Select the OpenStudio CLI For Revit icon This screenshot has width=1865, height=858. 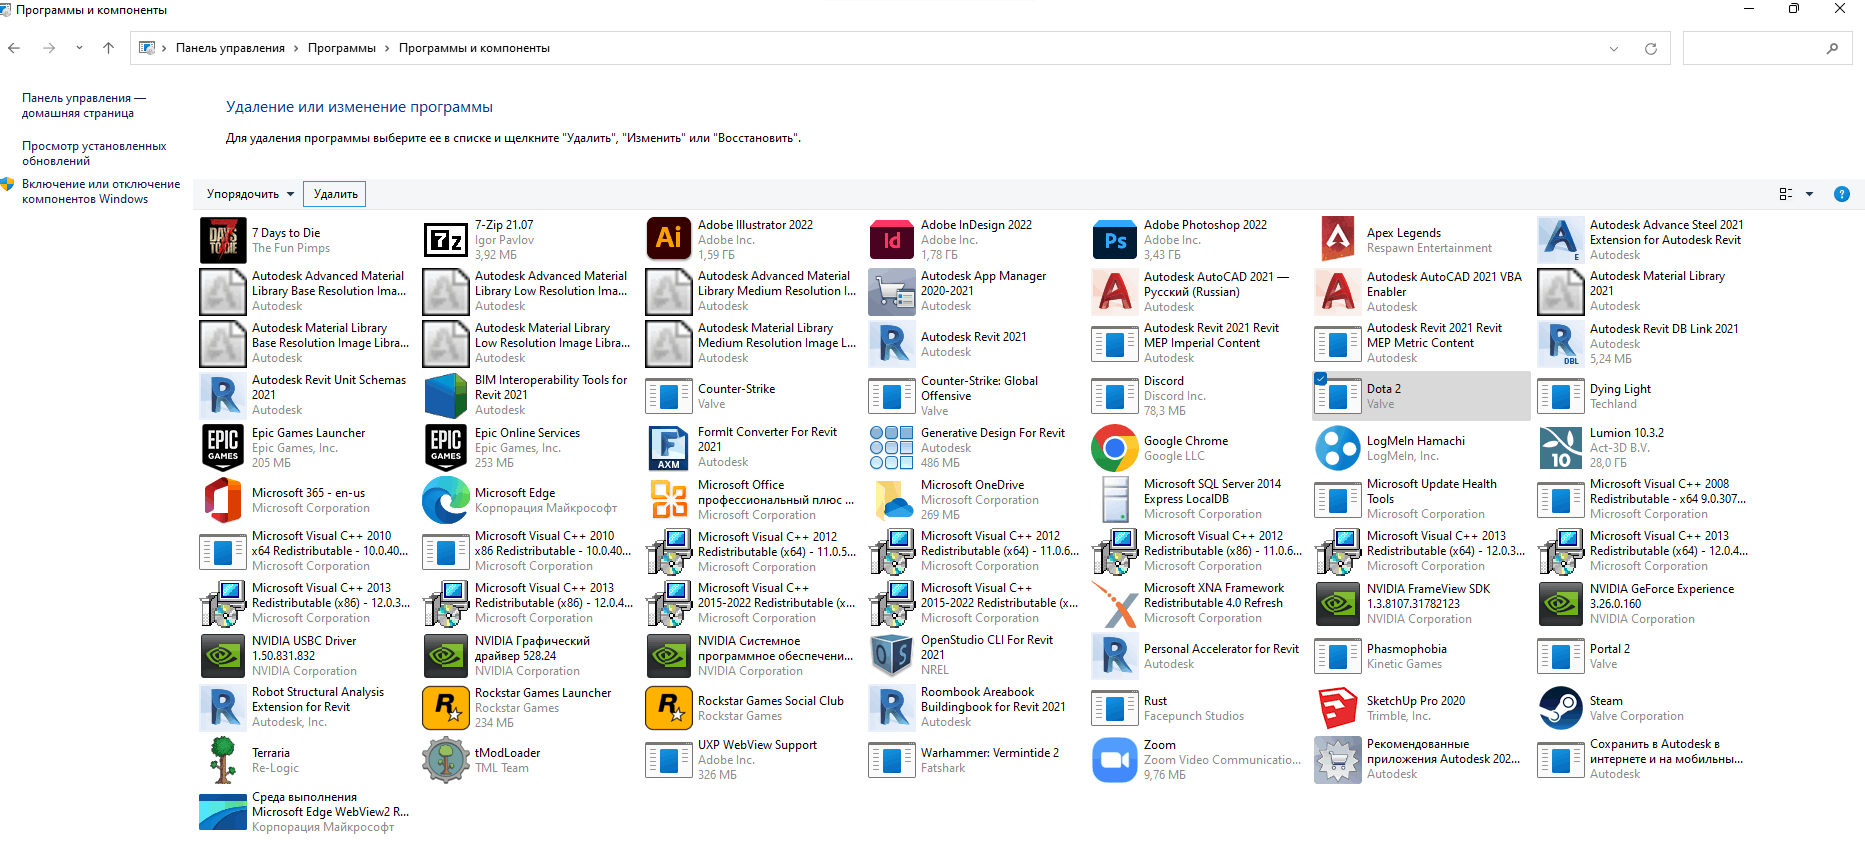click(x=892, y=656)
